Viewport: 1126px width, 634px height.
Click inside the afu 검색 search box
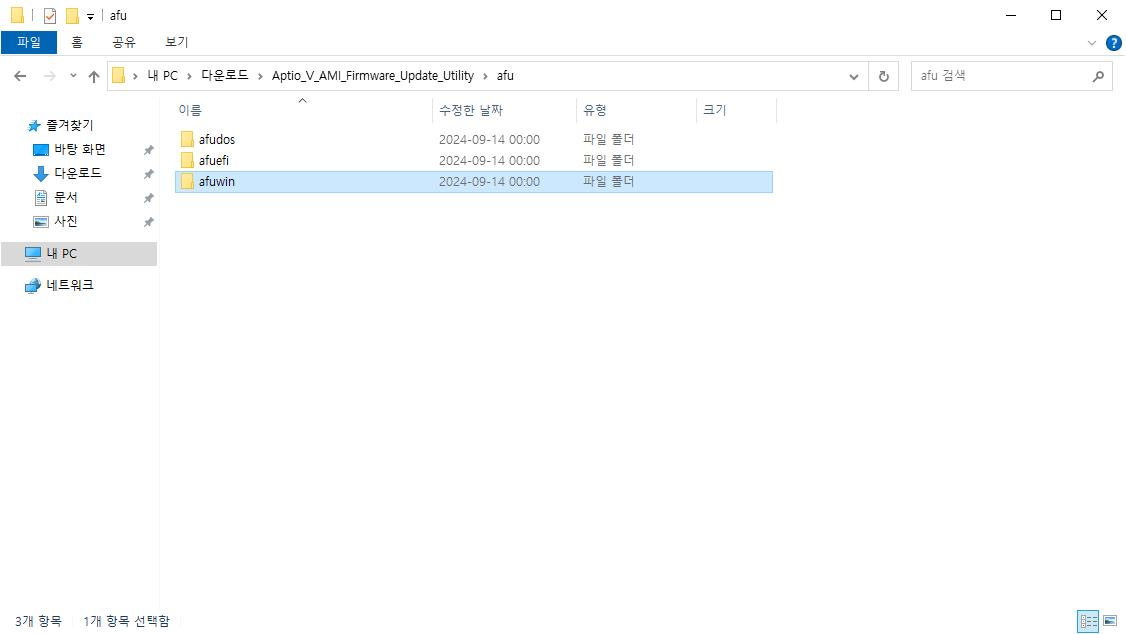(x=1000, y=75)
